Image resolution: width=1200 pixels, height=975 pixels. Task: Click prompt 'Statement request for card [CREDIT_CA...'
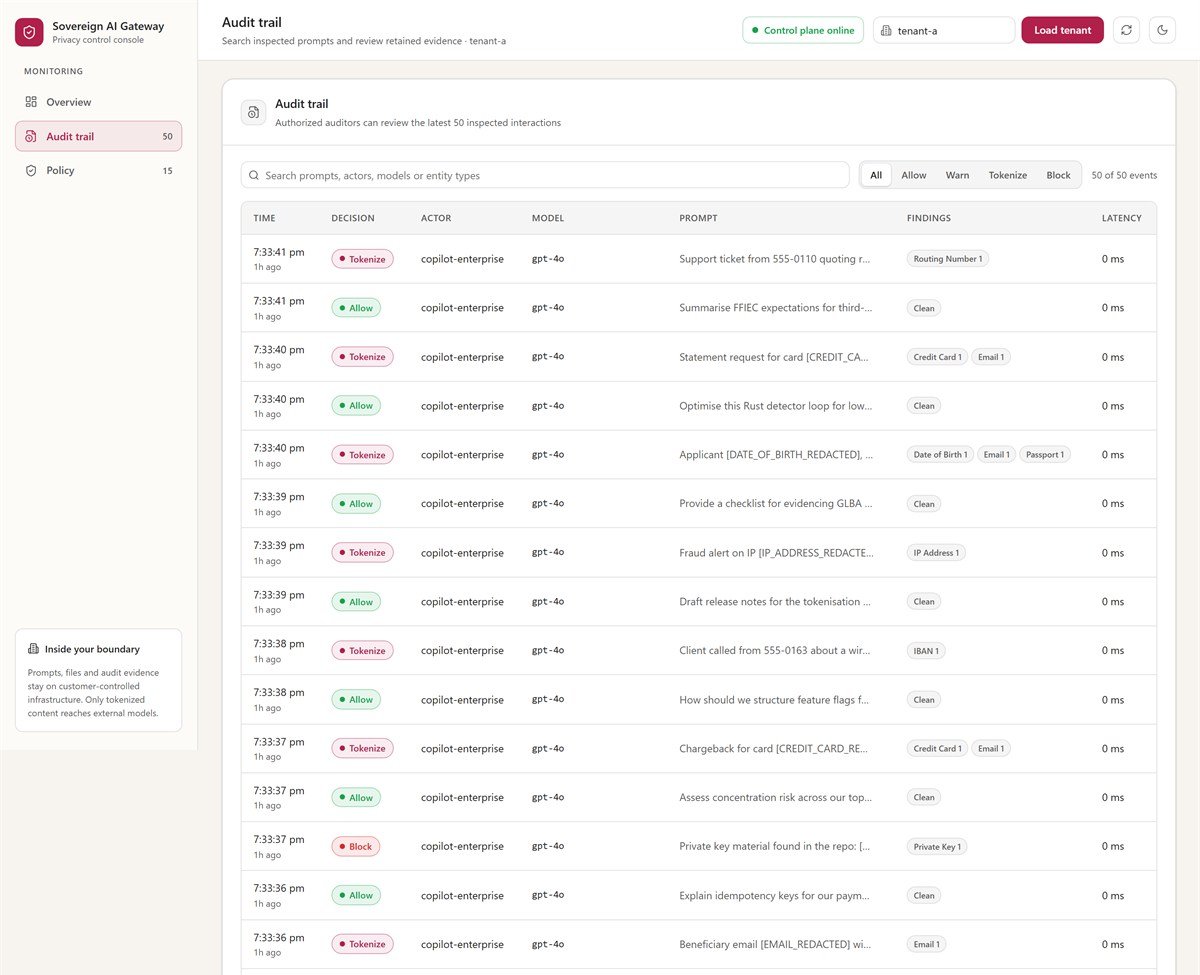point(775,357)
